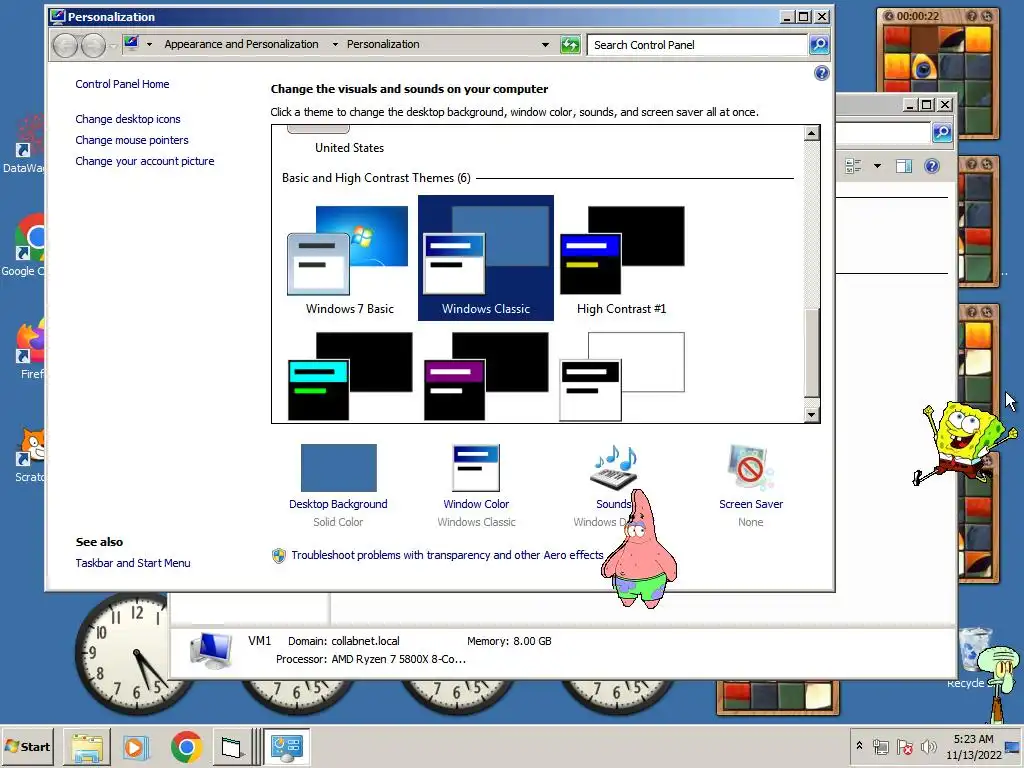
Task: Click the SpongeBob desktop character
Action: 965,443
